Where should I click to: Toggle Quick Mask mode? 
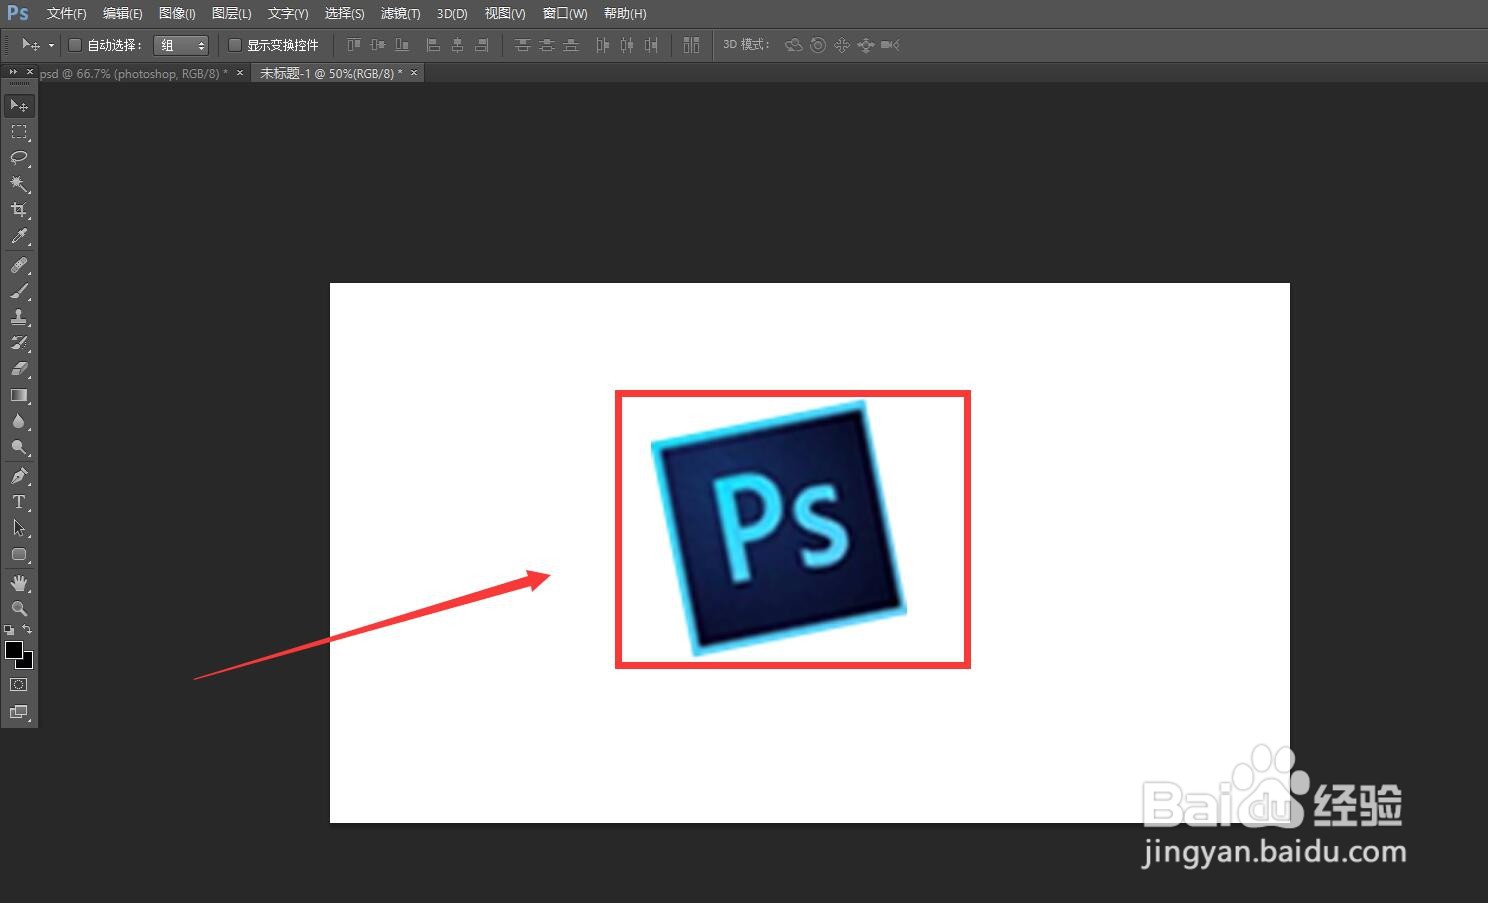pos(19,685)
